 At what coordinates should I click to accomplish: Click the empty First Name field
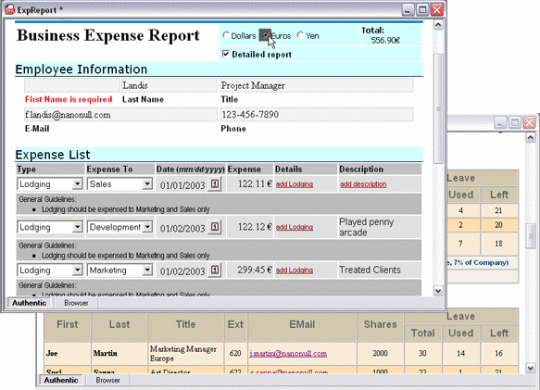coord(72,85)
